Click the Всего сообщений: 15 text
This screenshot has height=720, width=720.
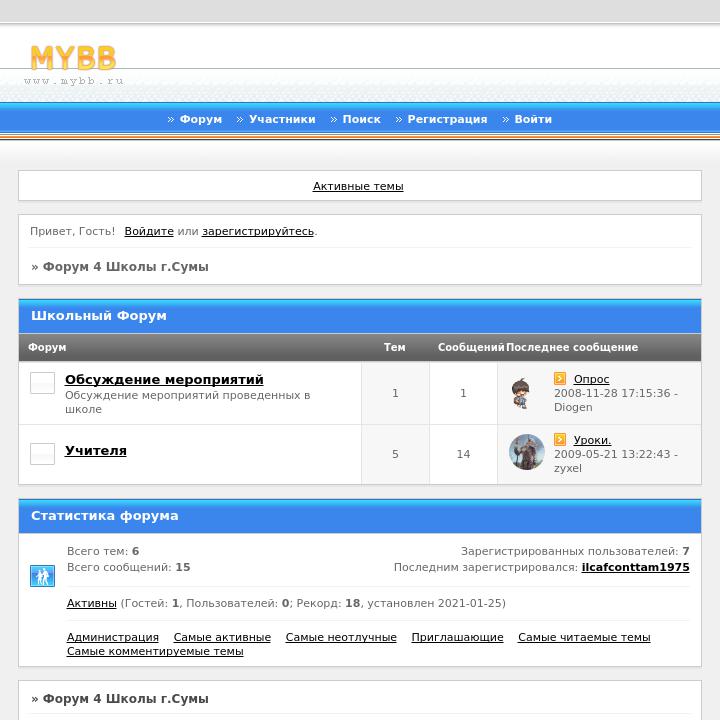point(129,568)
